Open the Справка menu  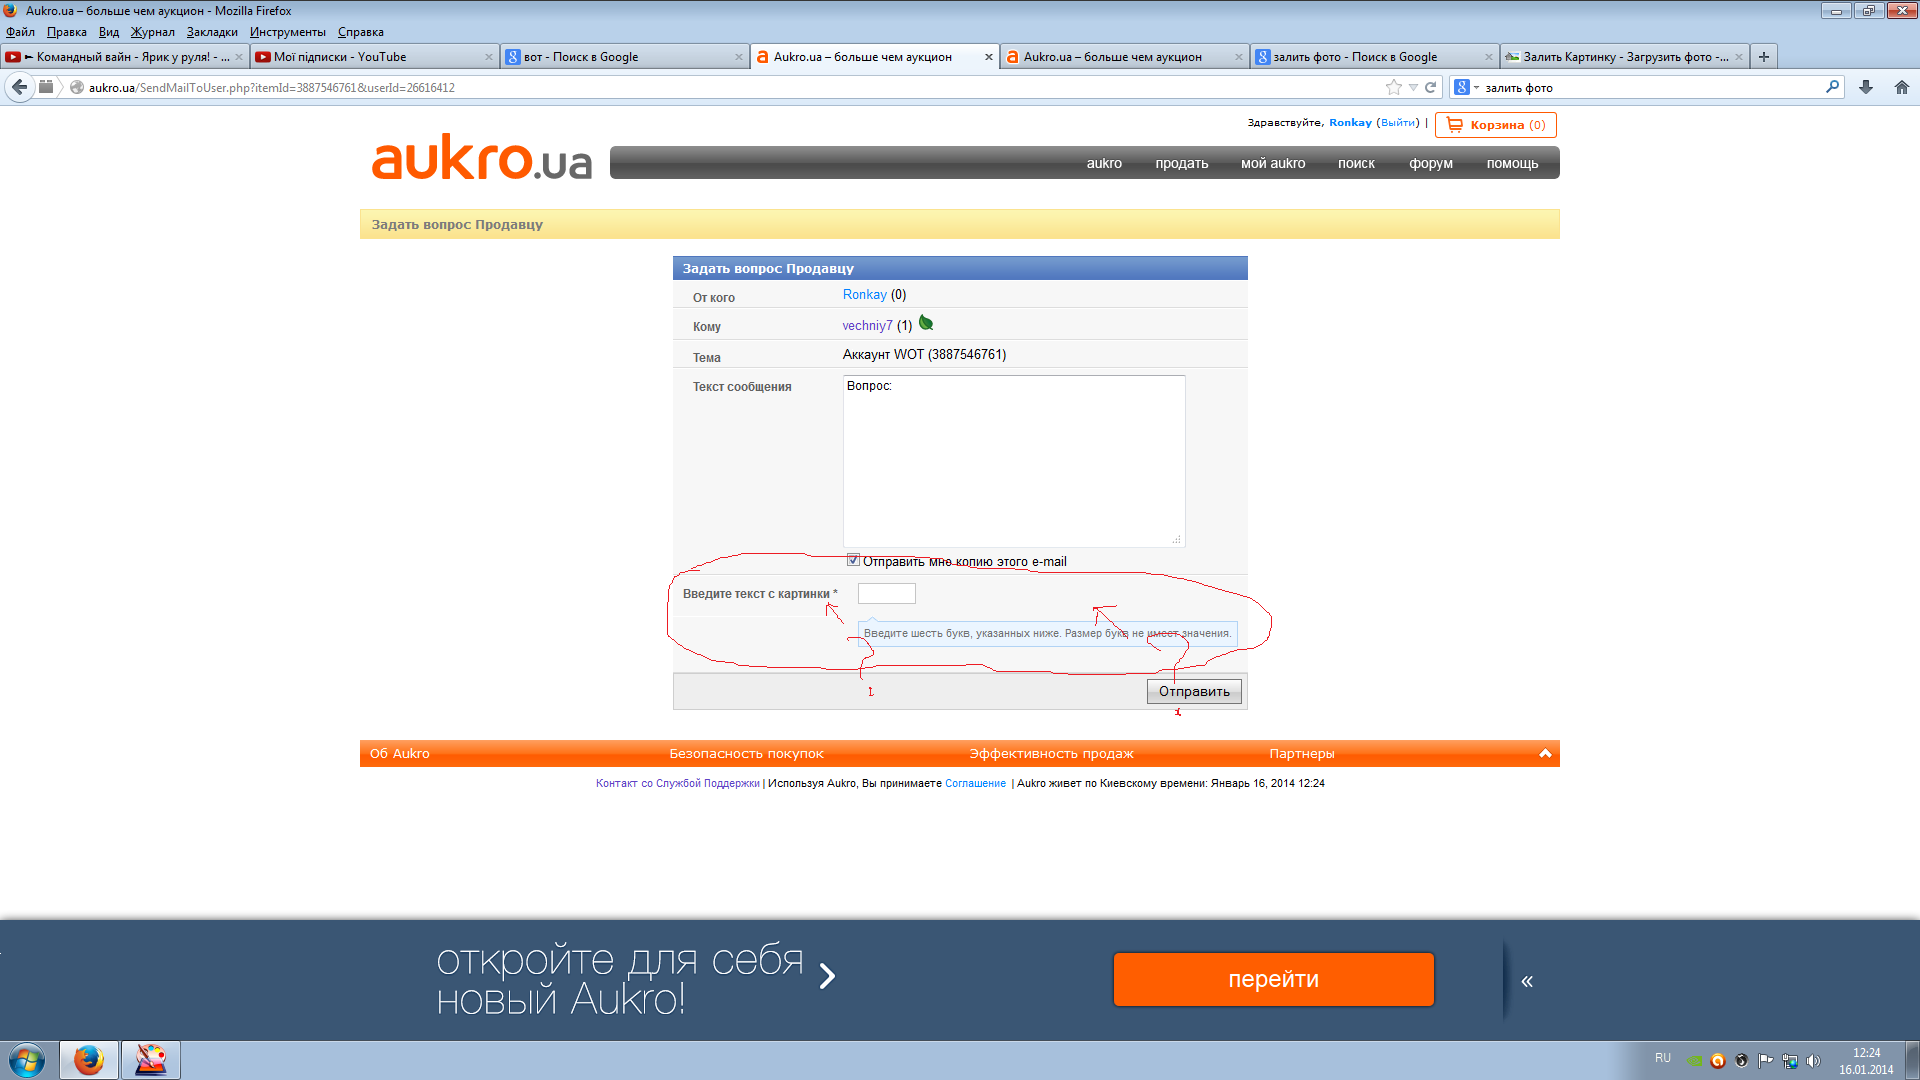click(x=361, y=32)
